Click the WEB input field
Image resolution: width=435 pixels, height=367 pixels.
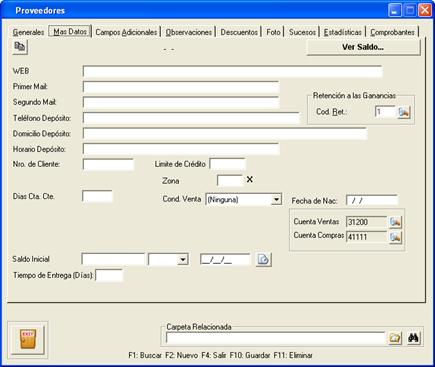point(232,71)
